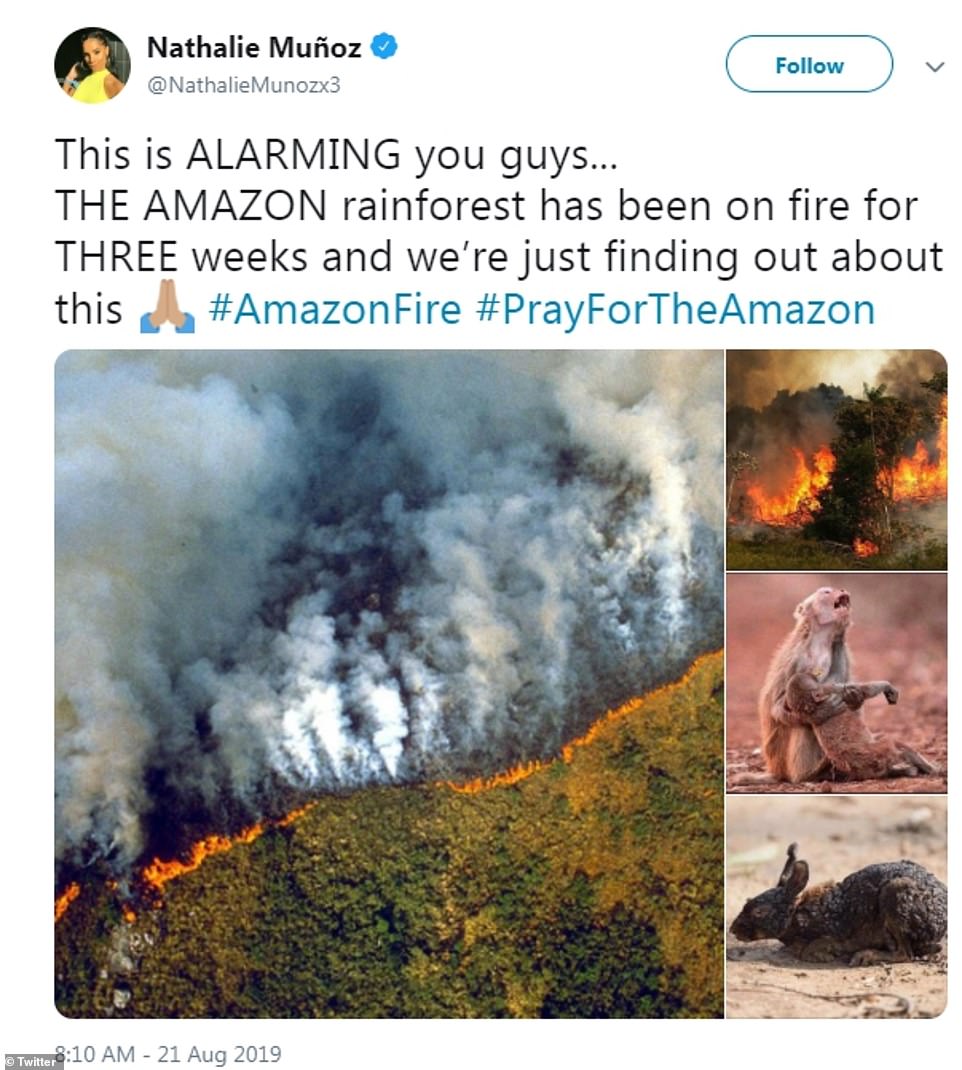
Task: Click the Twitter copyright watermark
Action: 32,1061
